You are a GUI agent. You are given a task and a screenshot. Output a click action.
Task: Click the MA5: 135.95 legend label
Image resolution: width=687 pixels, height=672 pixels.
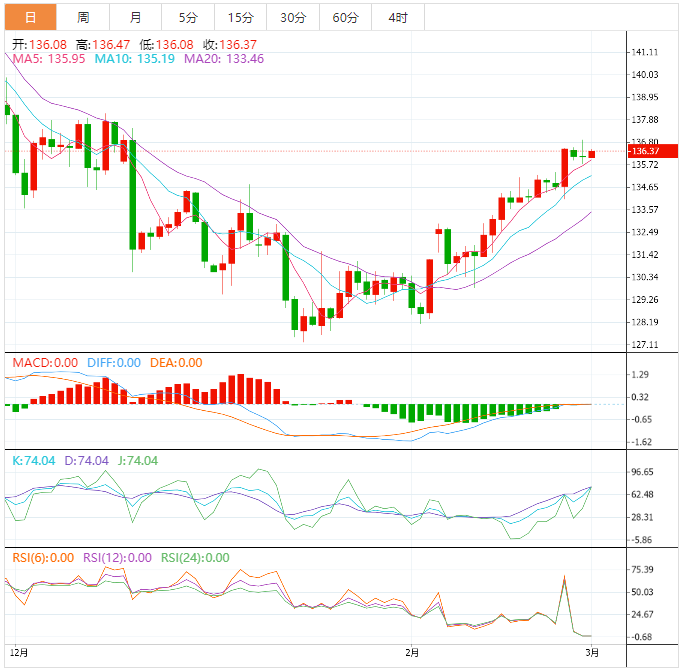(49, 59)
